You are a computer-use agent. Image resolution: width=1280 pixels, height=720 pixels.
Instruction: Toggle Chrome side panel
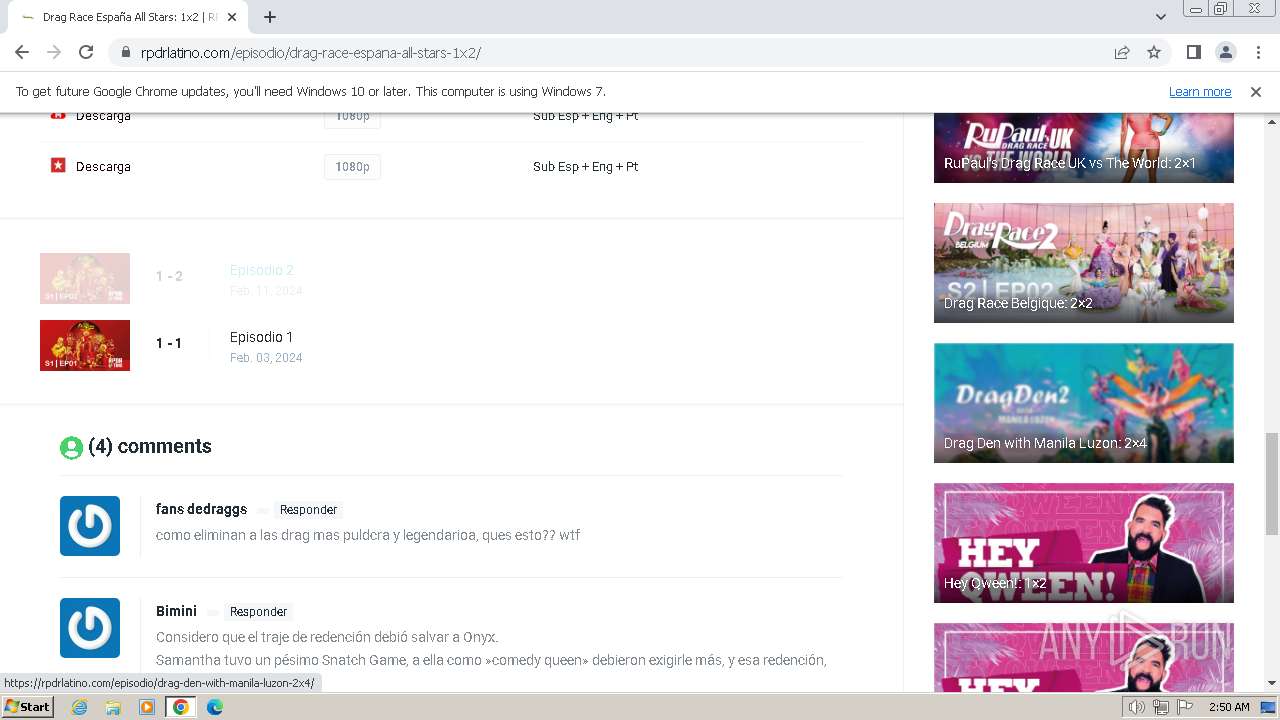[x=1193, y=52]
